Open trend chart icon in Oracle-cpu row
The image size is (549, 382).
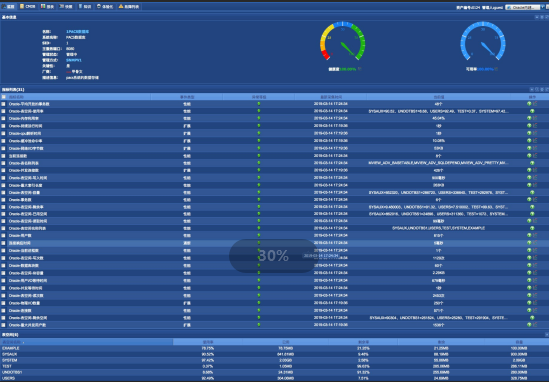(x=535, y=133)
